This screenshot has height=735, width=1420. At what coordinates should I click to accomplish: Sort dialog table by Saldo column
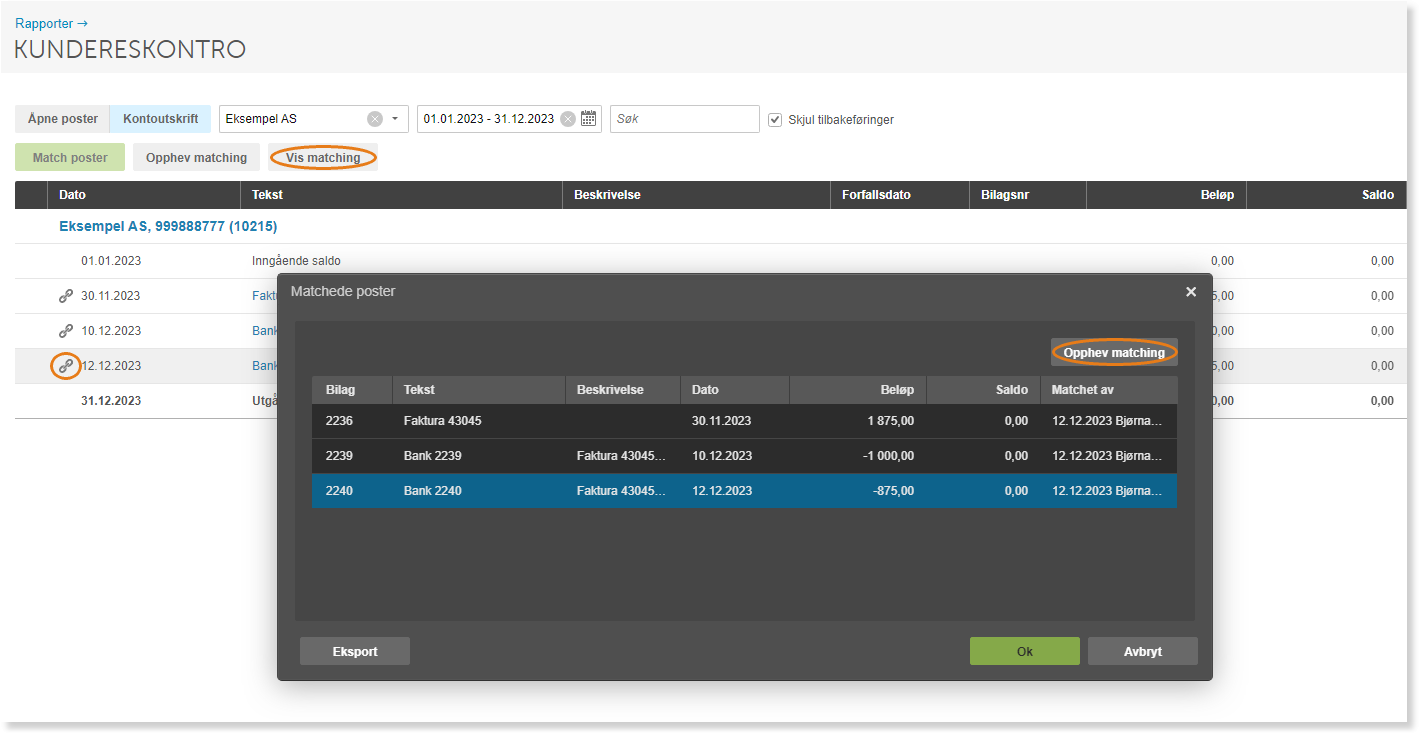(x=984, y=390)
